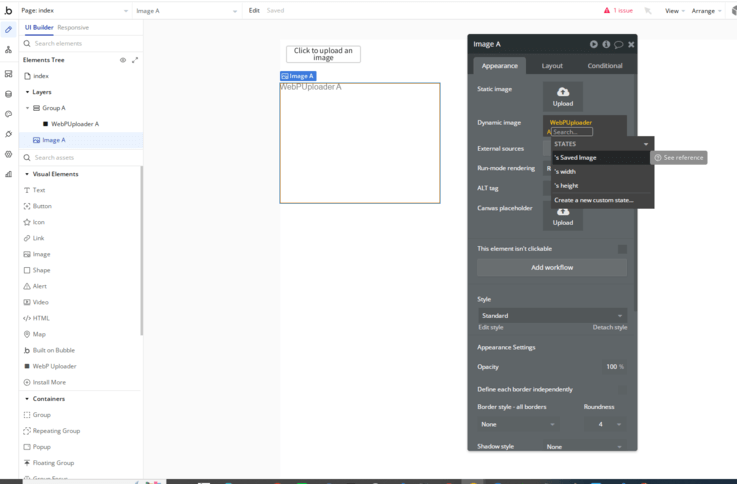Click Install More elements
Image resolution: width=737 pixels, height=484 pixels.
(45, 382)
